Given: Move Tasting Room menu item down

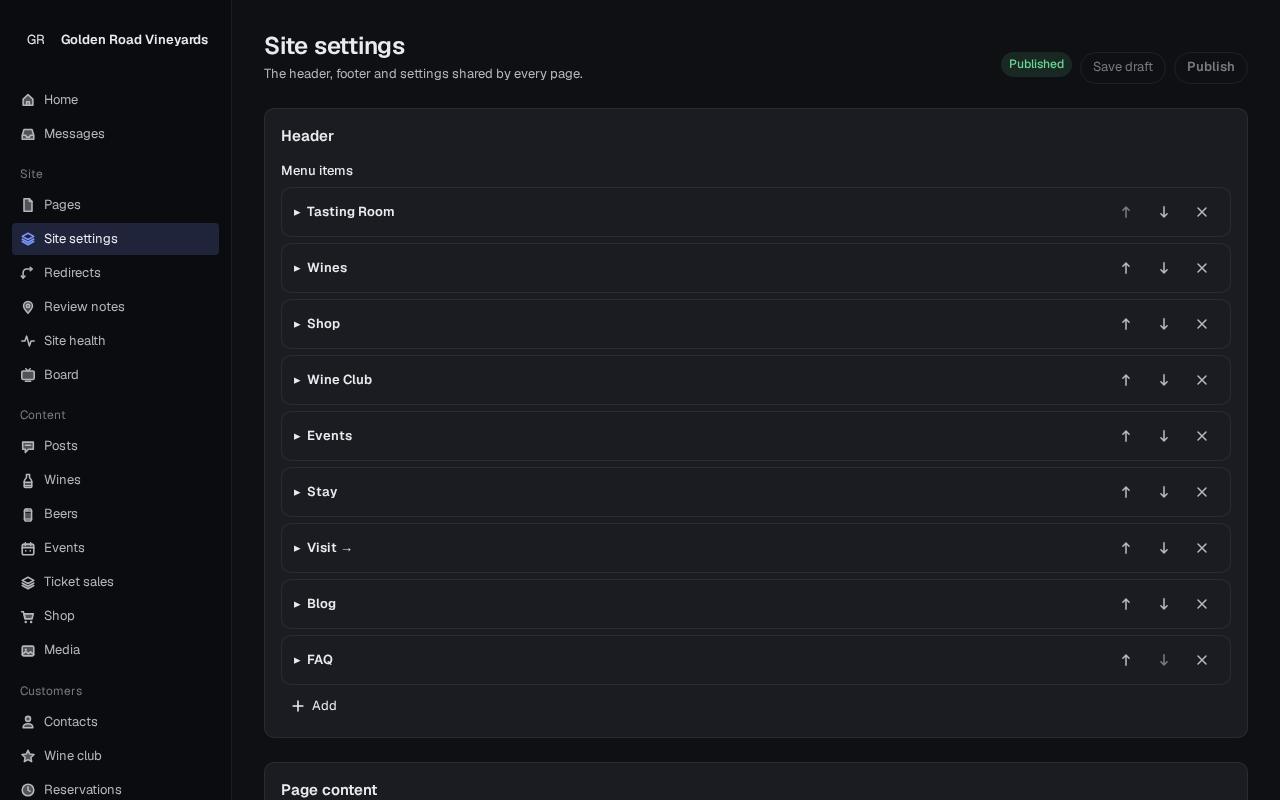Looking at the screenshot, I should (1164, 212).
